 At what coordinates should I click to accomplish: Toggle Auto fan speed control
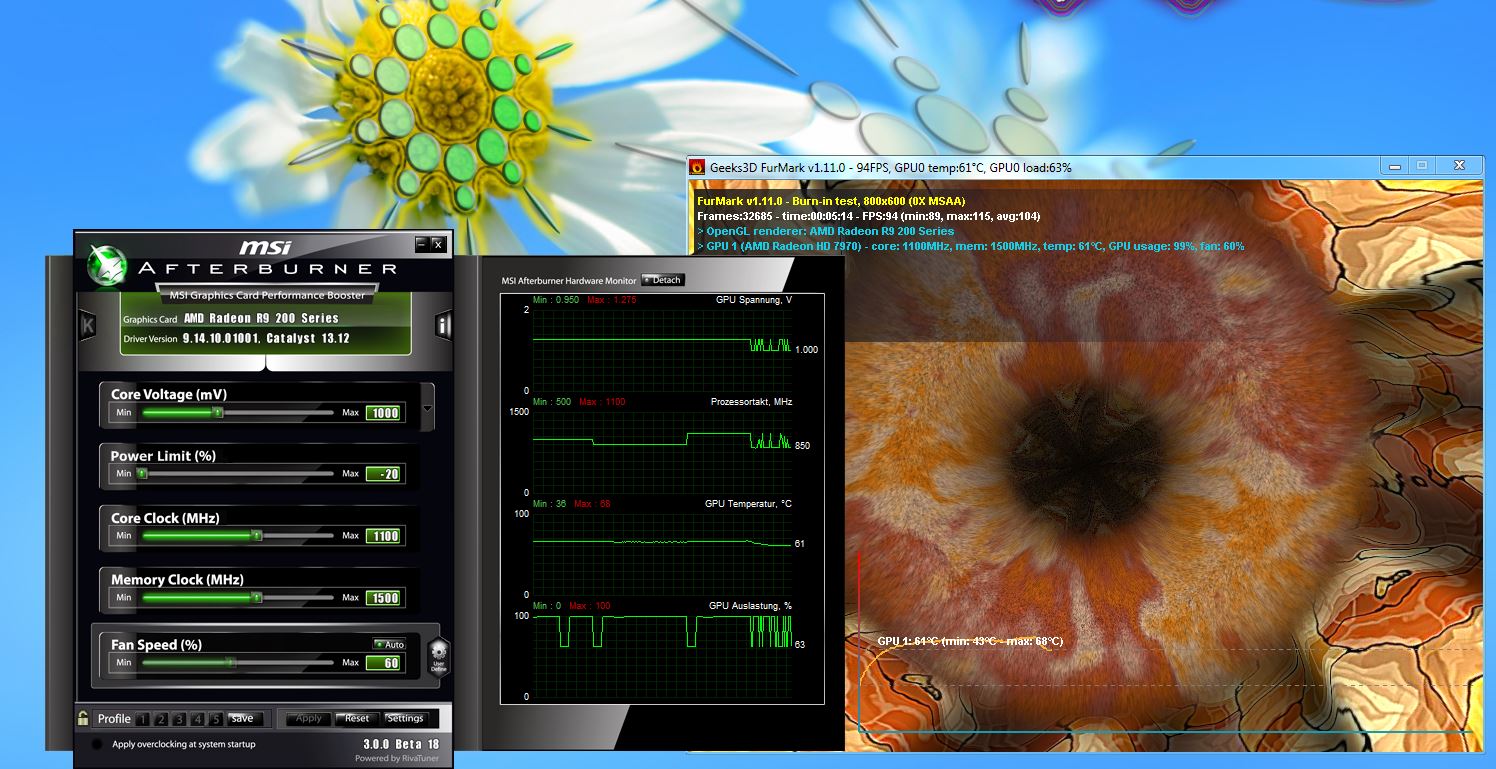[389, 644]
